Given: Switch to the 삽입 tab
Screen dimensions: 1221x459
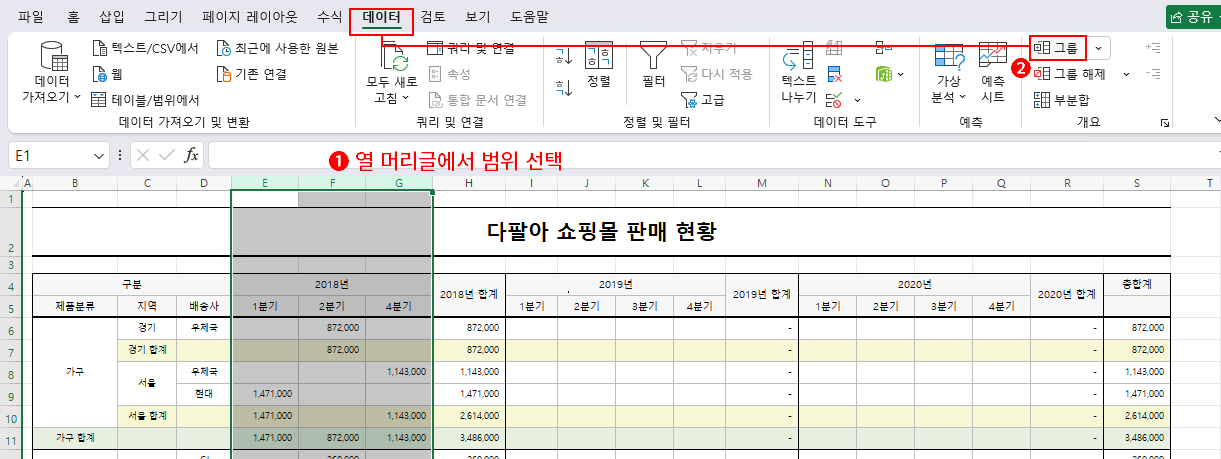Looking at the screenshot, I should [113, 17].
